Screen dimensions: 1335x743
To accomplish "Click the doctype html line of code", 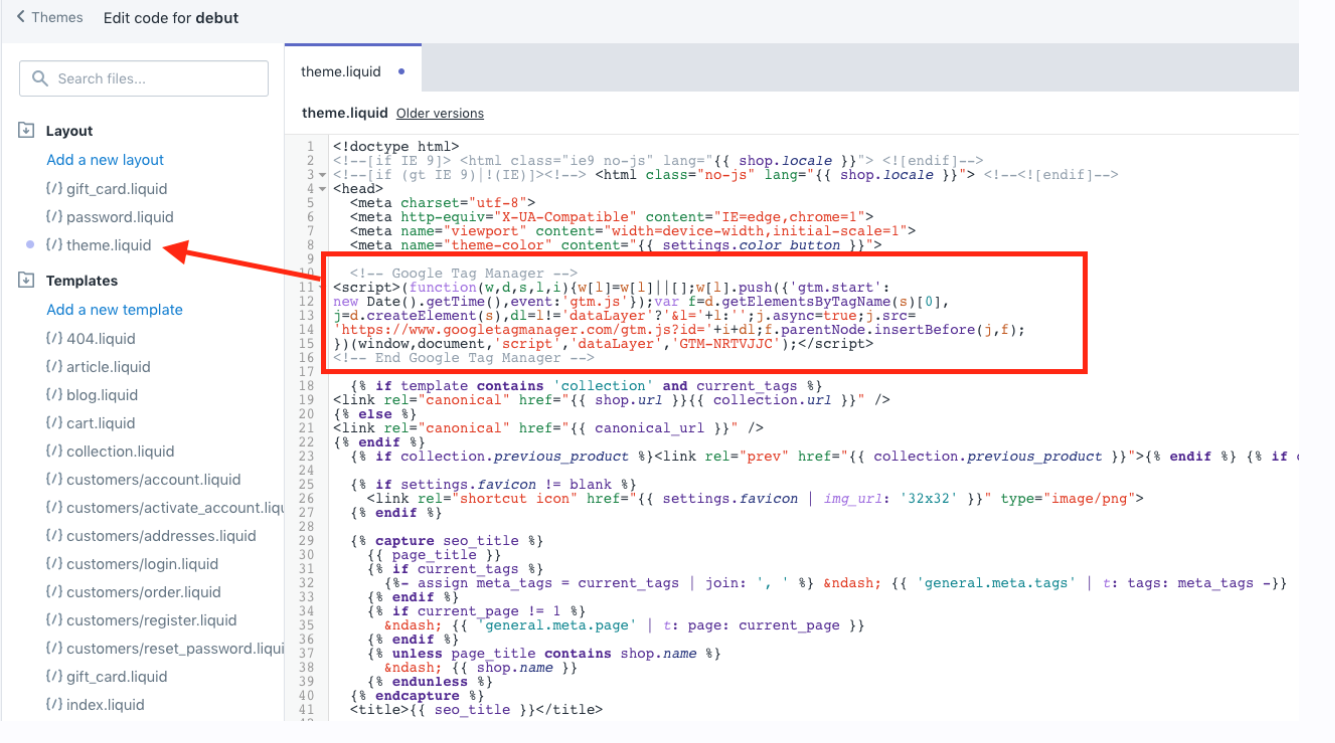I will [396, 146].
